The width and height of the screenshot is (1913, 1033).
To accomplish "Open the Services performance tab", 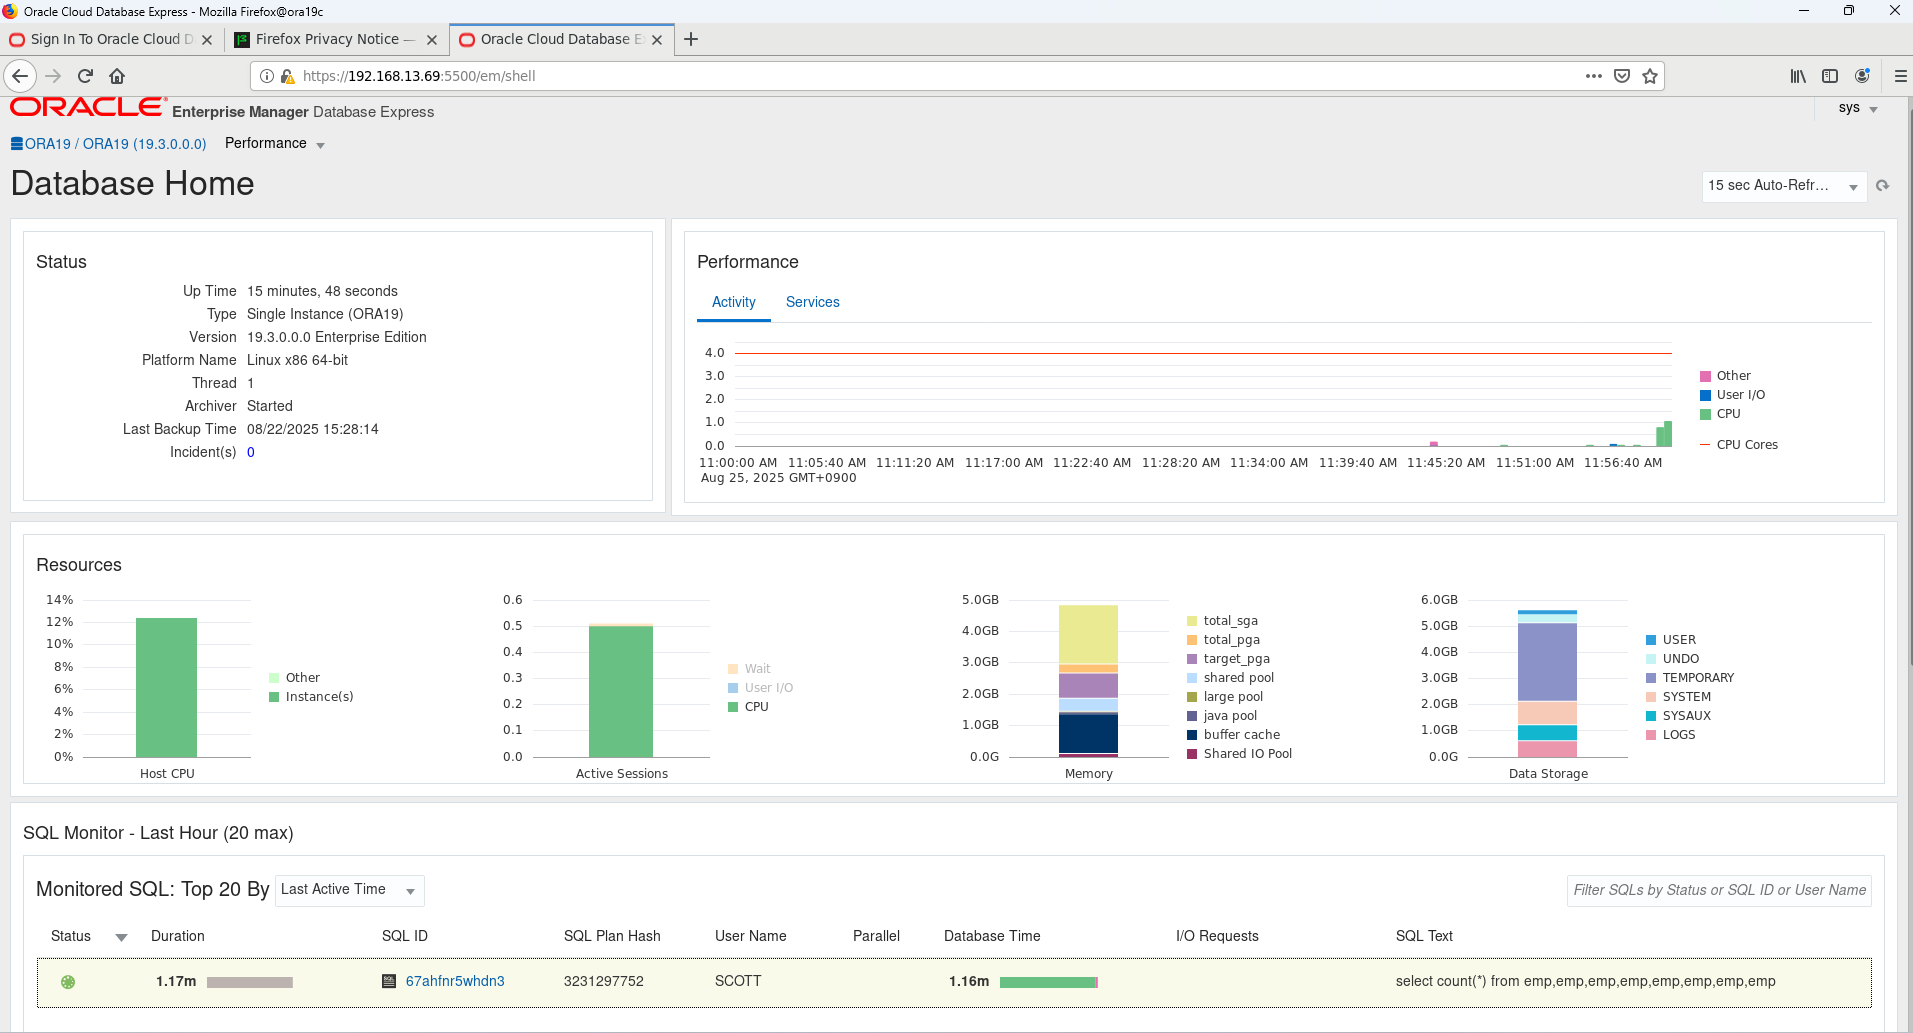I will point(813,302).
